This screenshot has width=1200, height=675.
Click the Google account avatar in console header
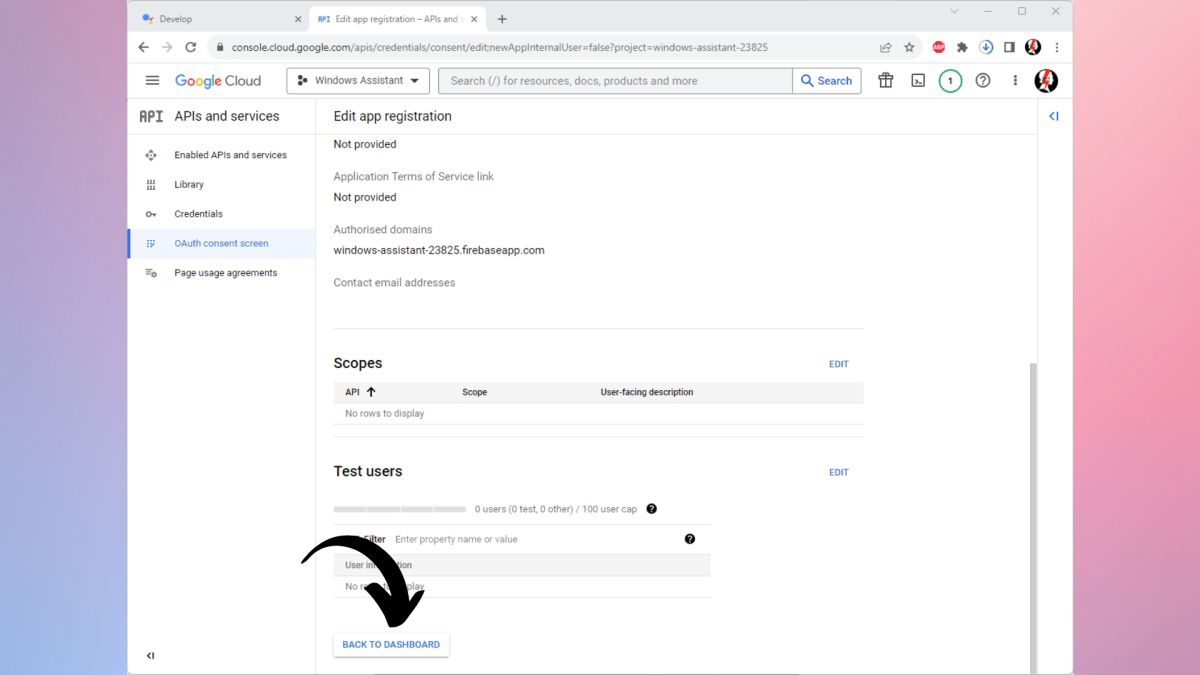(x=1046, y=81)
